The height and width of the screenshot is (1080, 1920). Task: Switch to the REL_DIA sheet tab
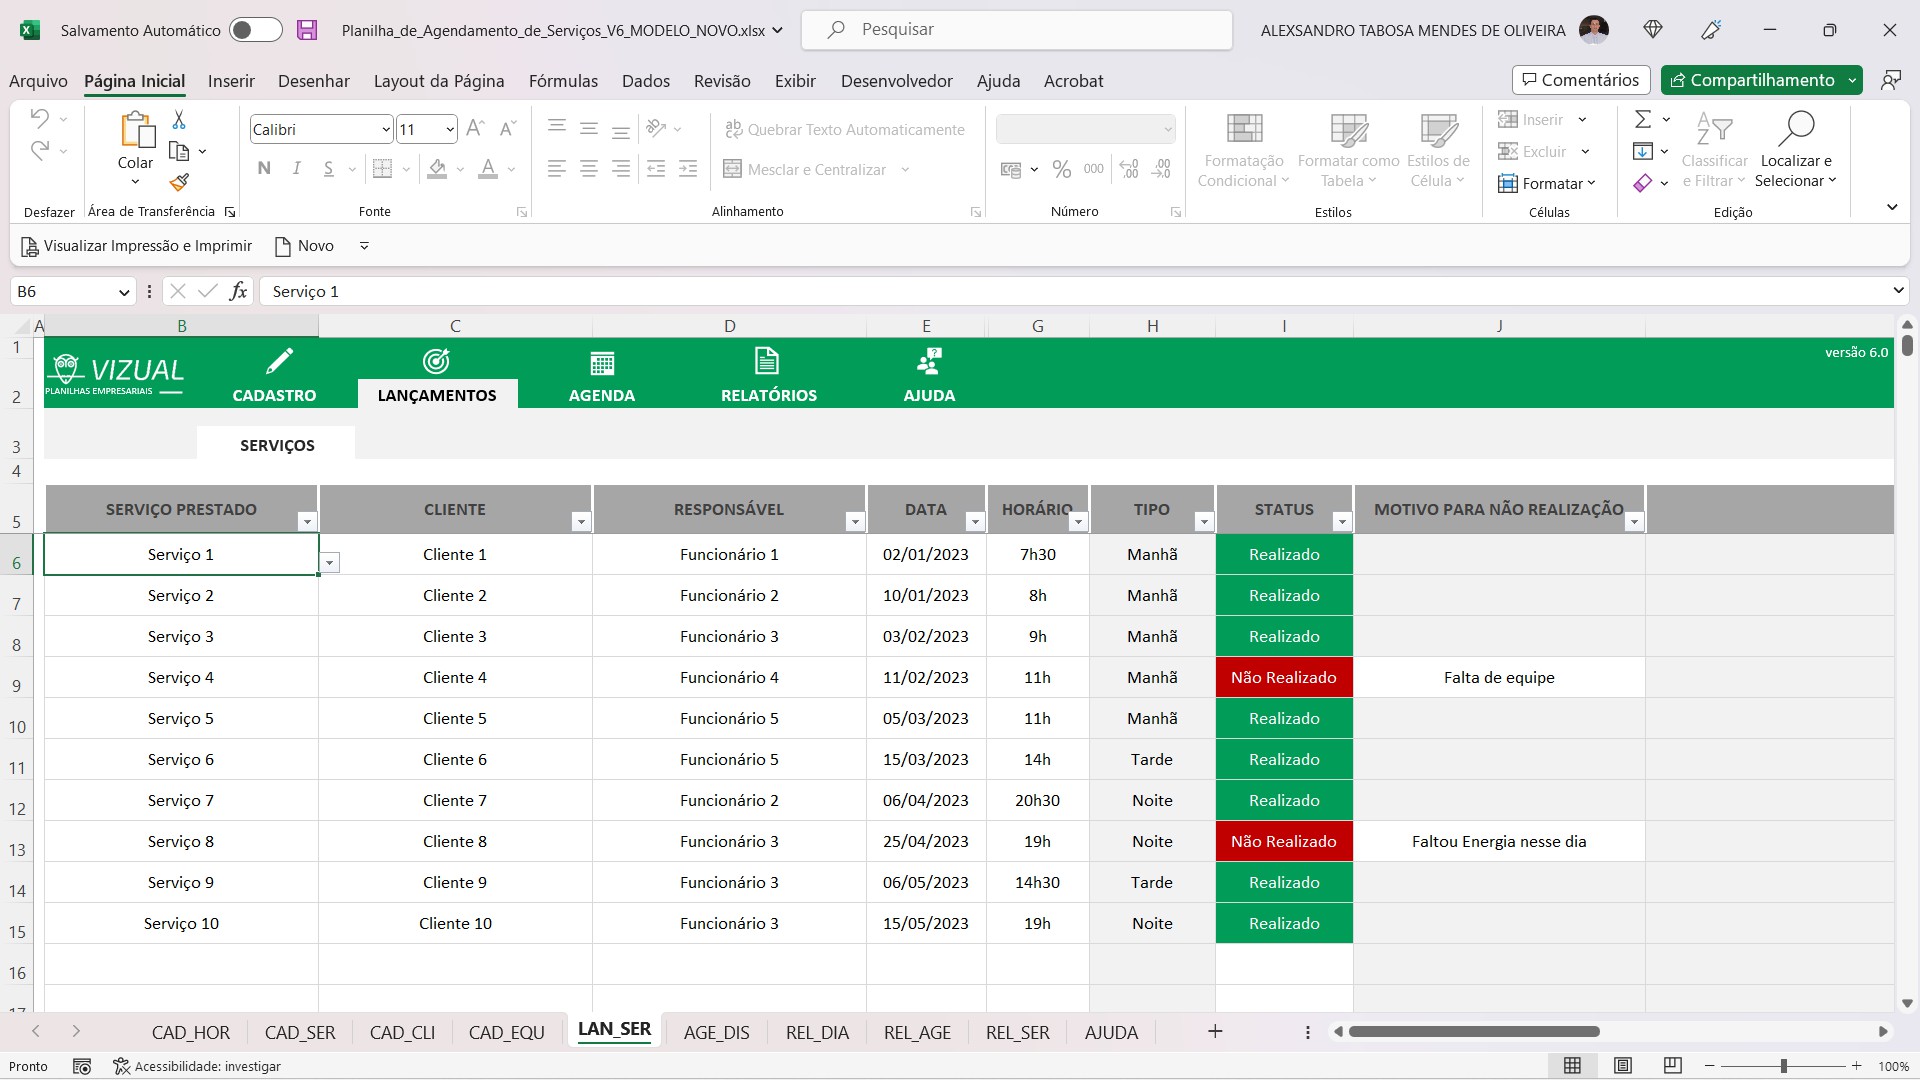pyautogui.click(x=816, y=1032)
